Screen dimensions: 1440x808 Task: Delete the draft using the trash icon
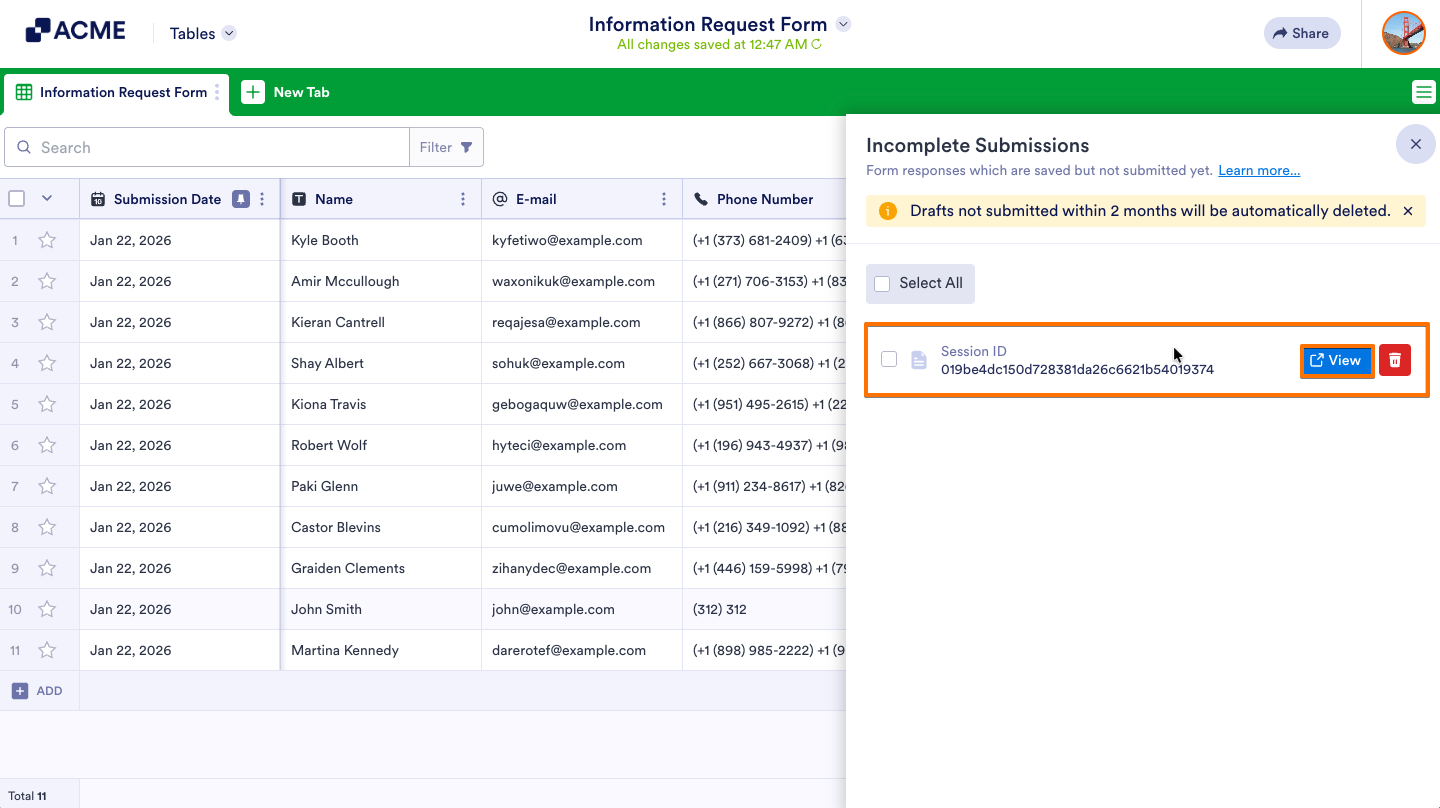point(1395,360)
